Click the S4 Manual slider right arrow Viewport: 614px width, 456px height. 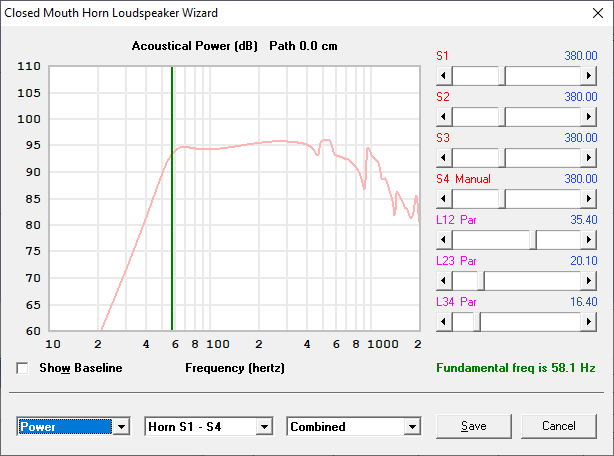click(589, 199)
